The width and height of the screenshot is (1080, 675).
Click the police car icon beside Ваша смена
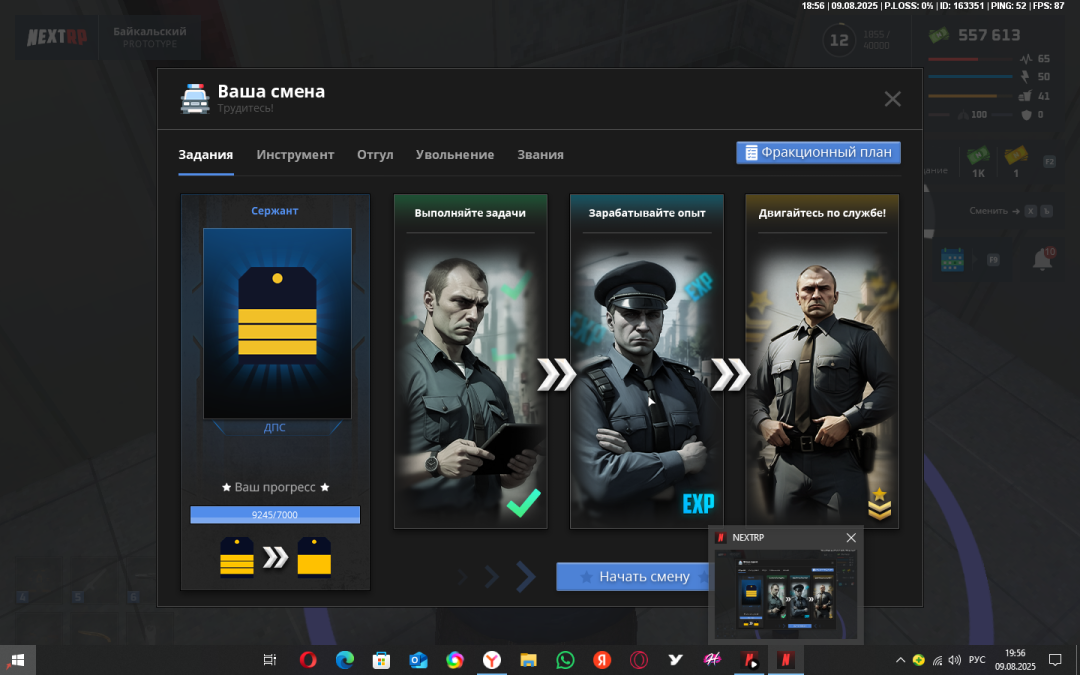pyautogui.click(x=195, y=98)
